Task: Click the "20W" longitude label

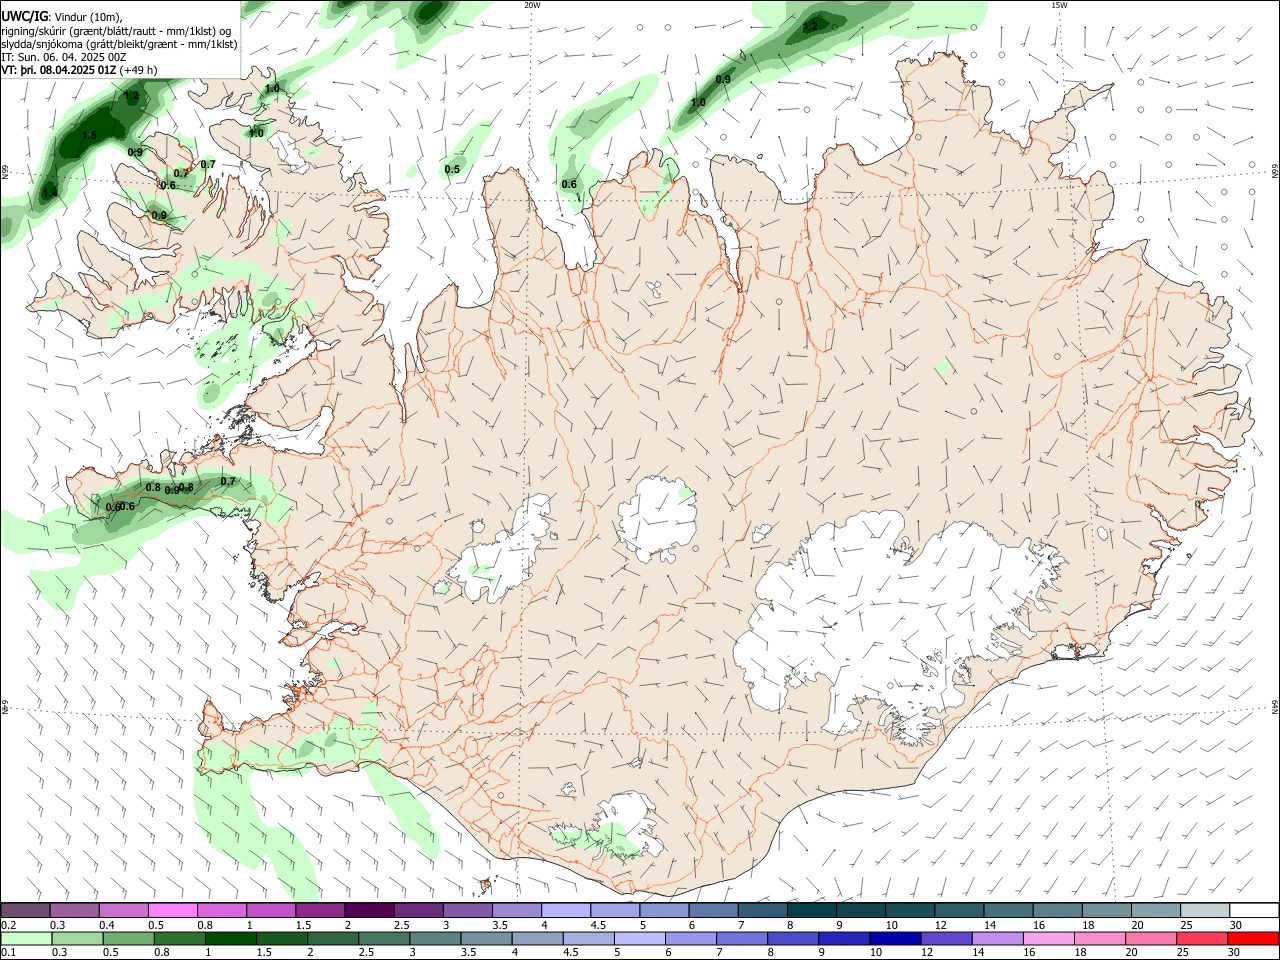Action: (x=532, y=5)
